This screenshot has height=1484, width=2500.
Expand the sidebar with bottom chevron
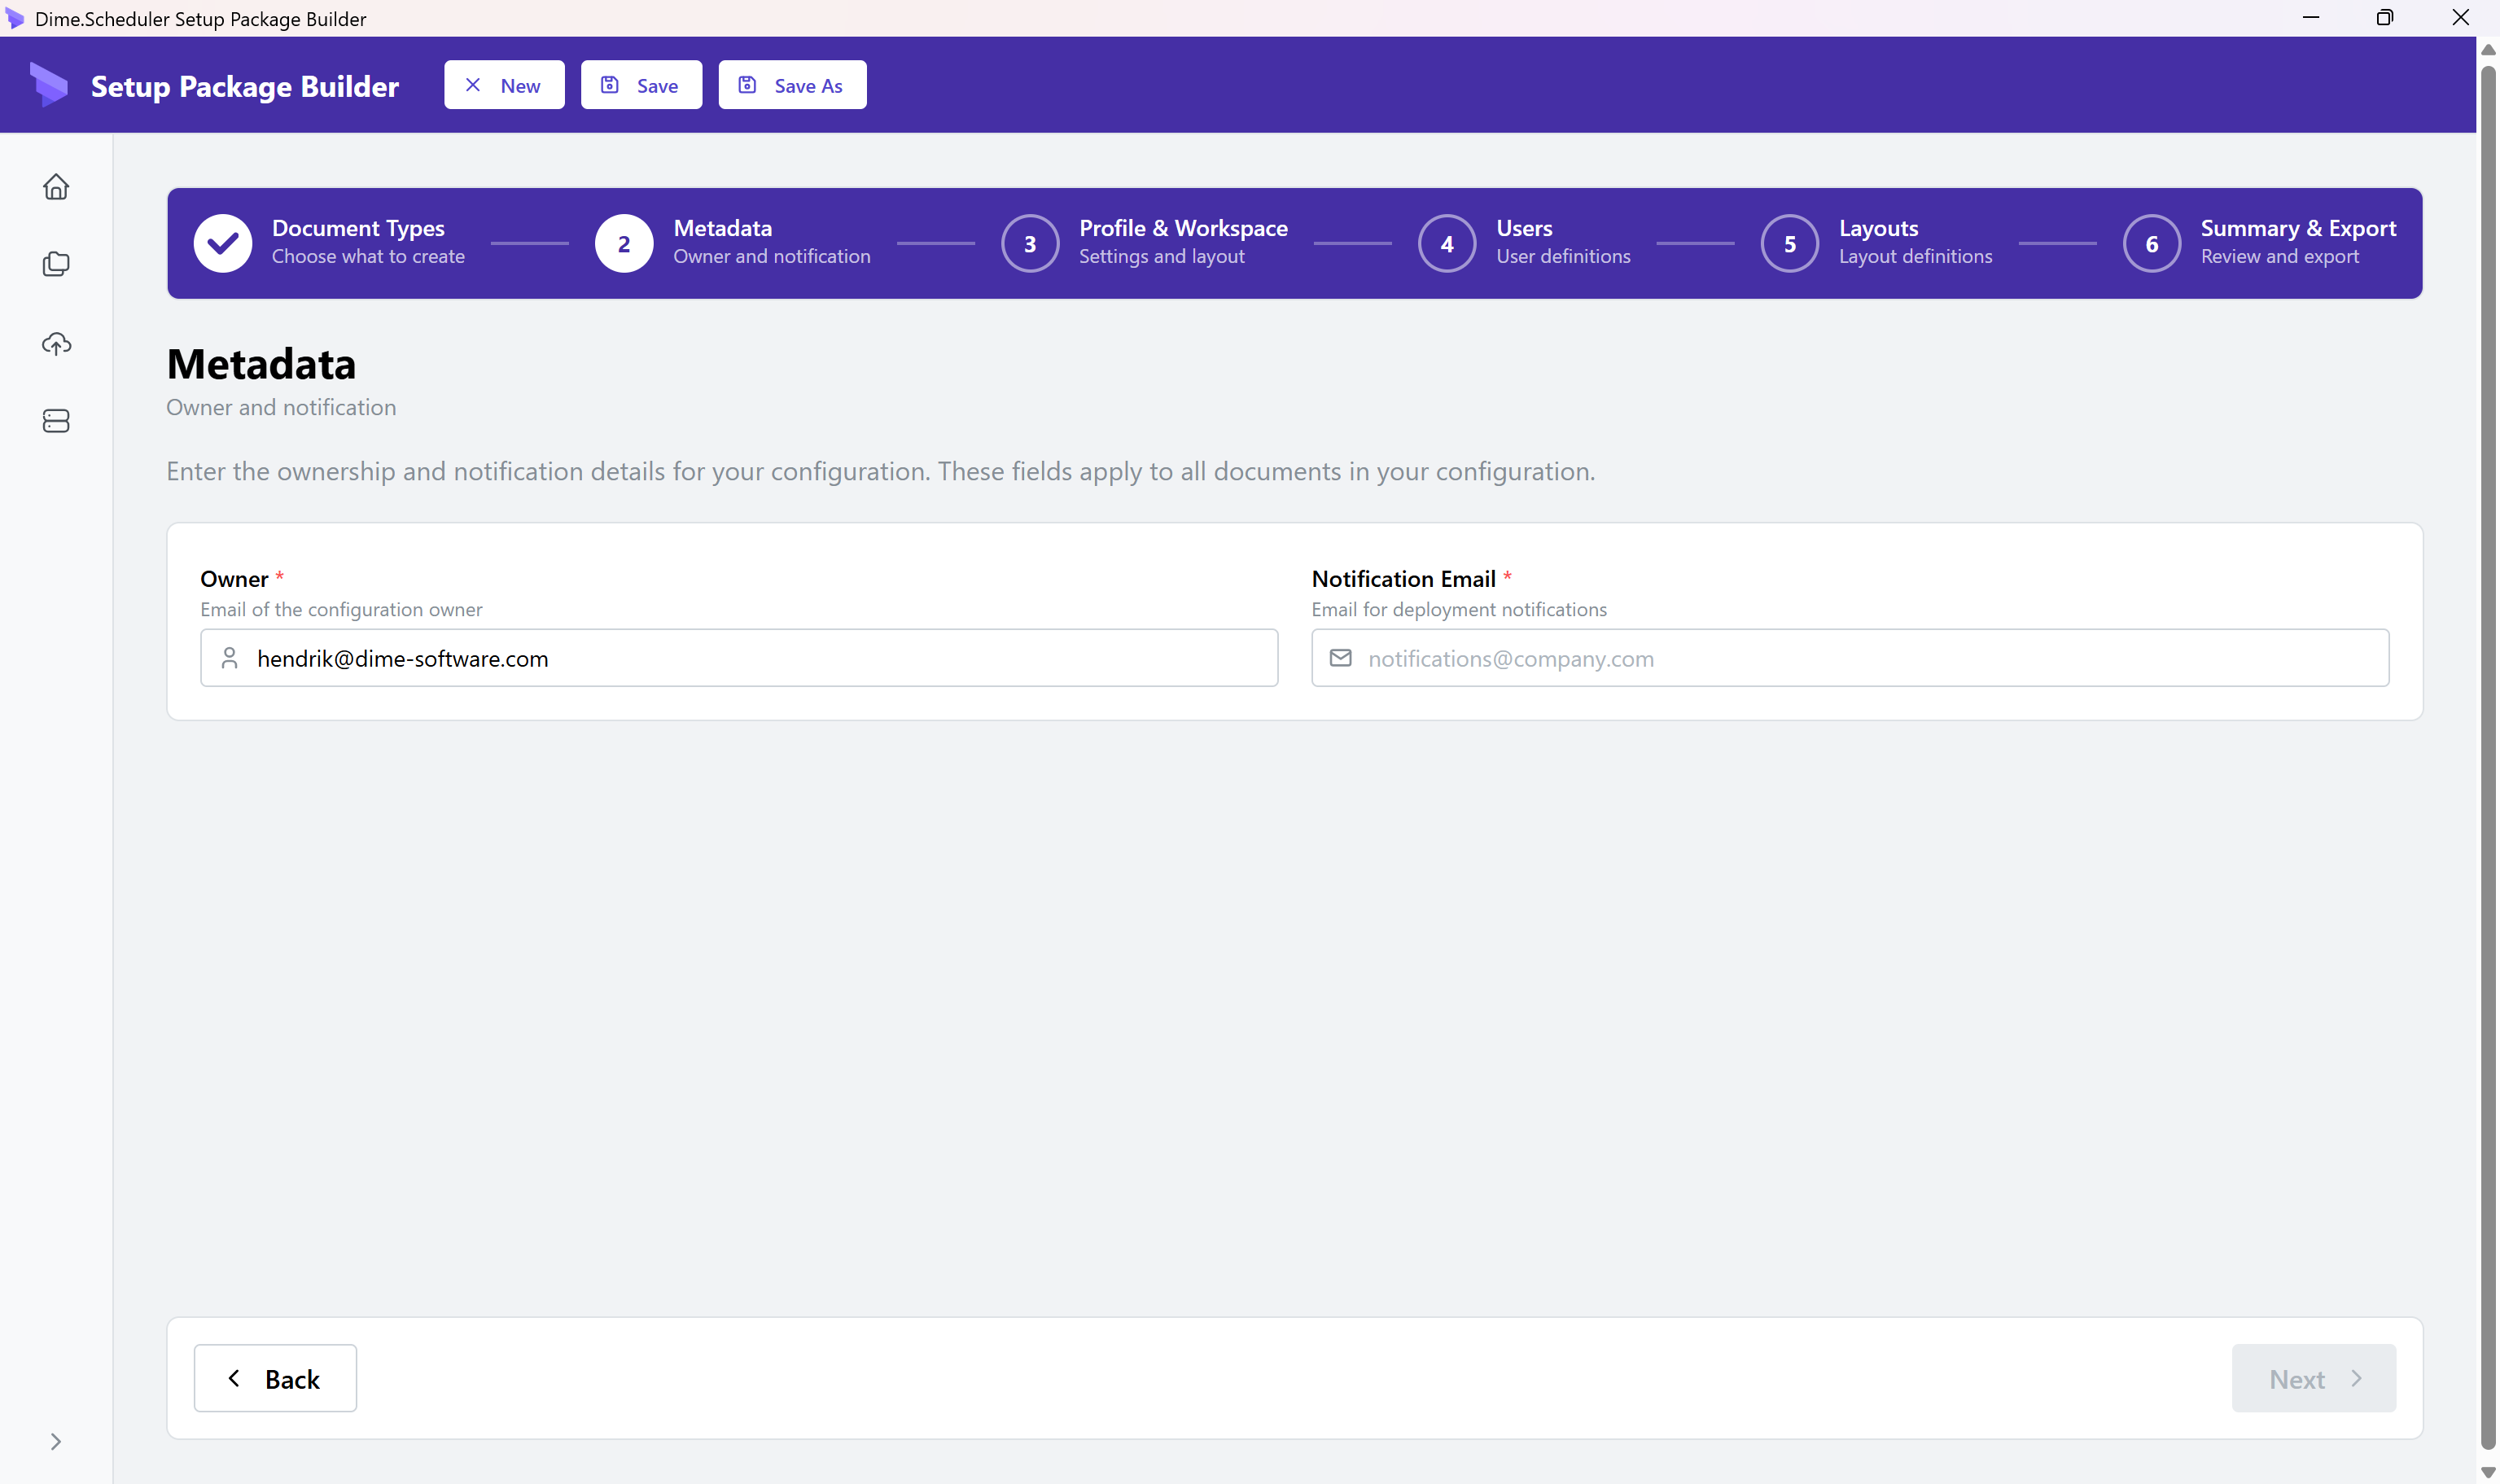tap(56, 1441)
